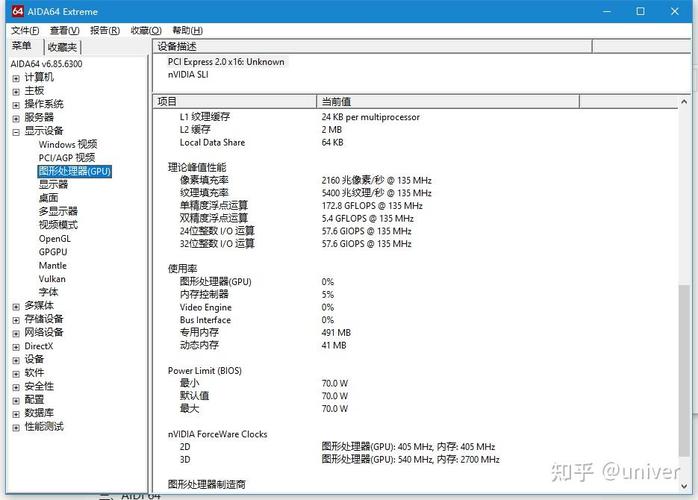Expand the 操作系统 tree node
698x500 pixels.
pos(16,105)
